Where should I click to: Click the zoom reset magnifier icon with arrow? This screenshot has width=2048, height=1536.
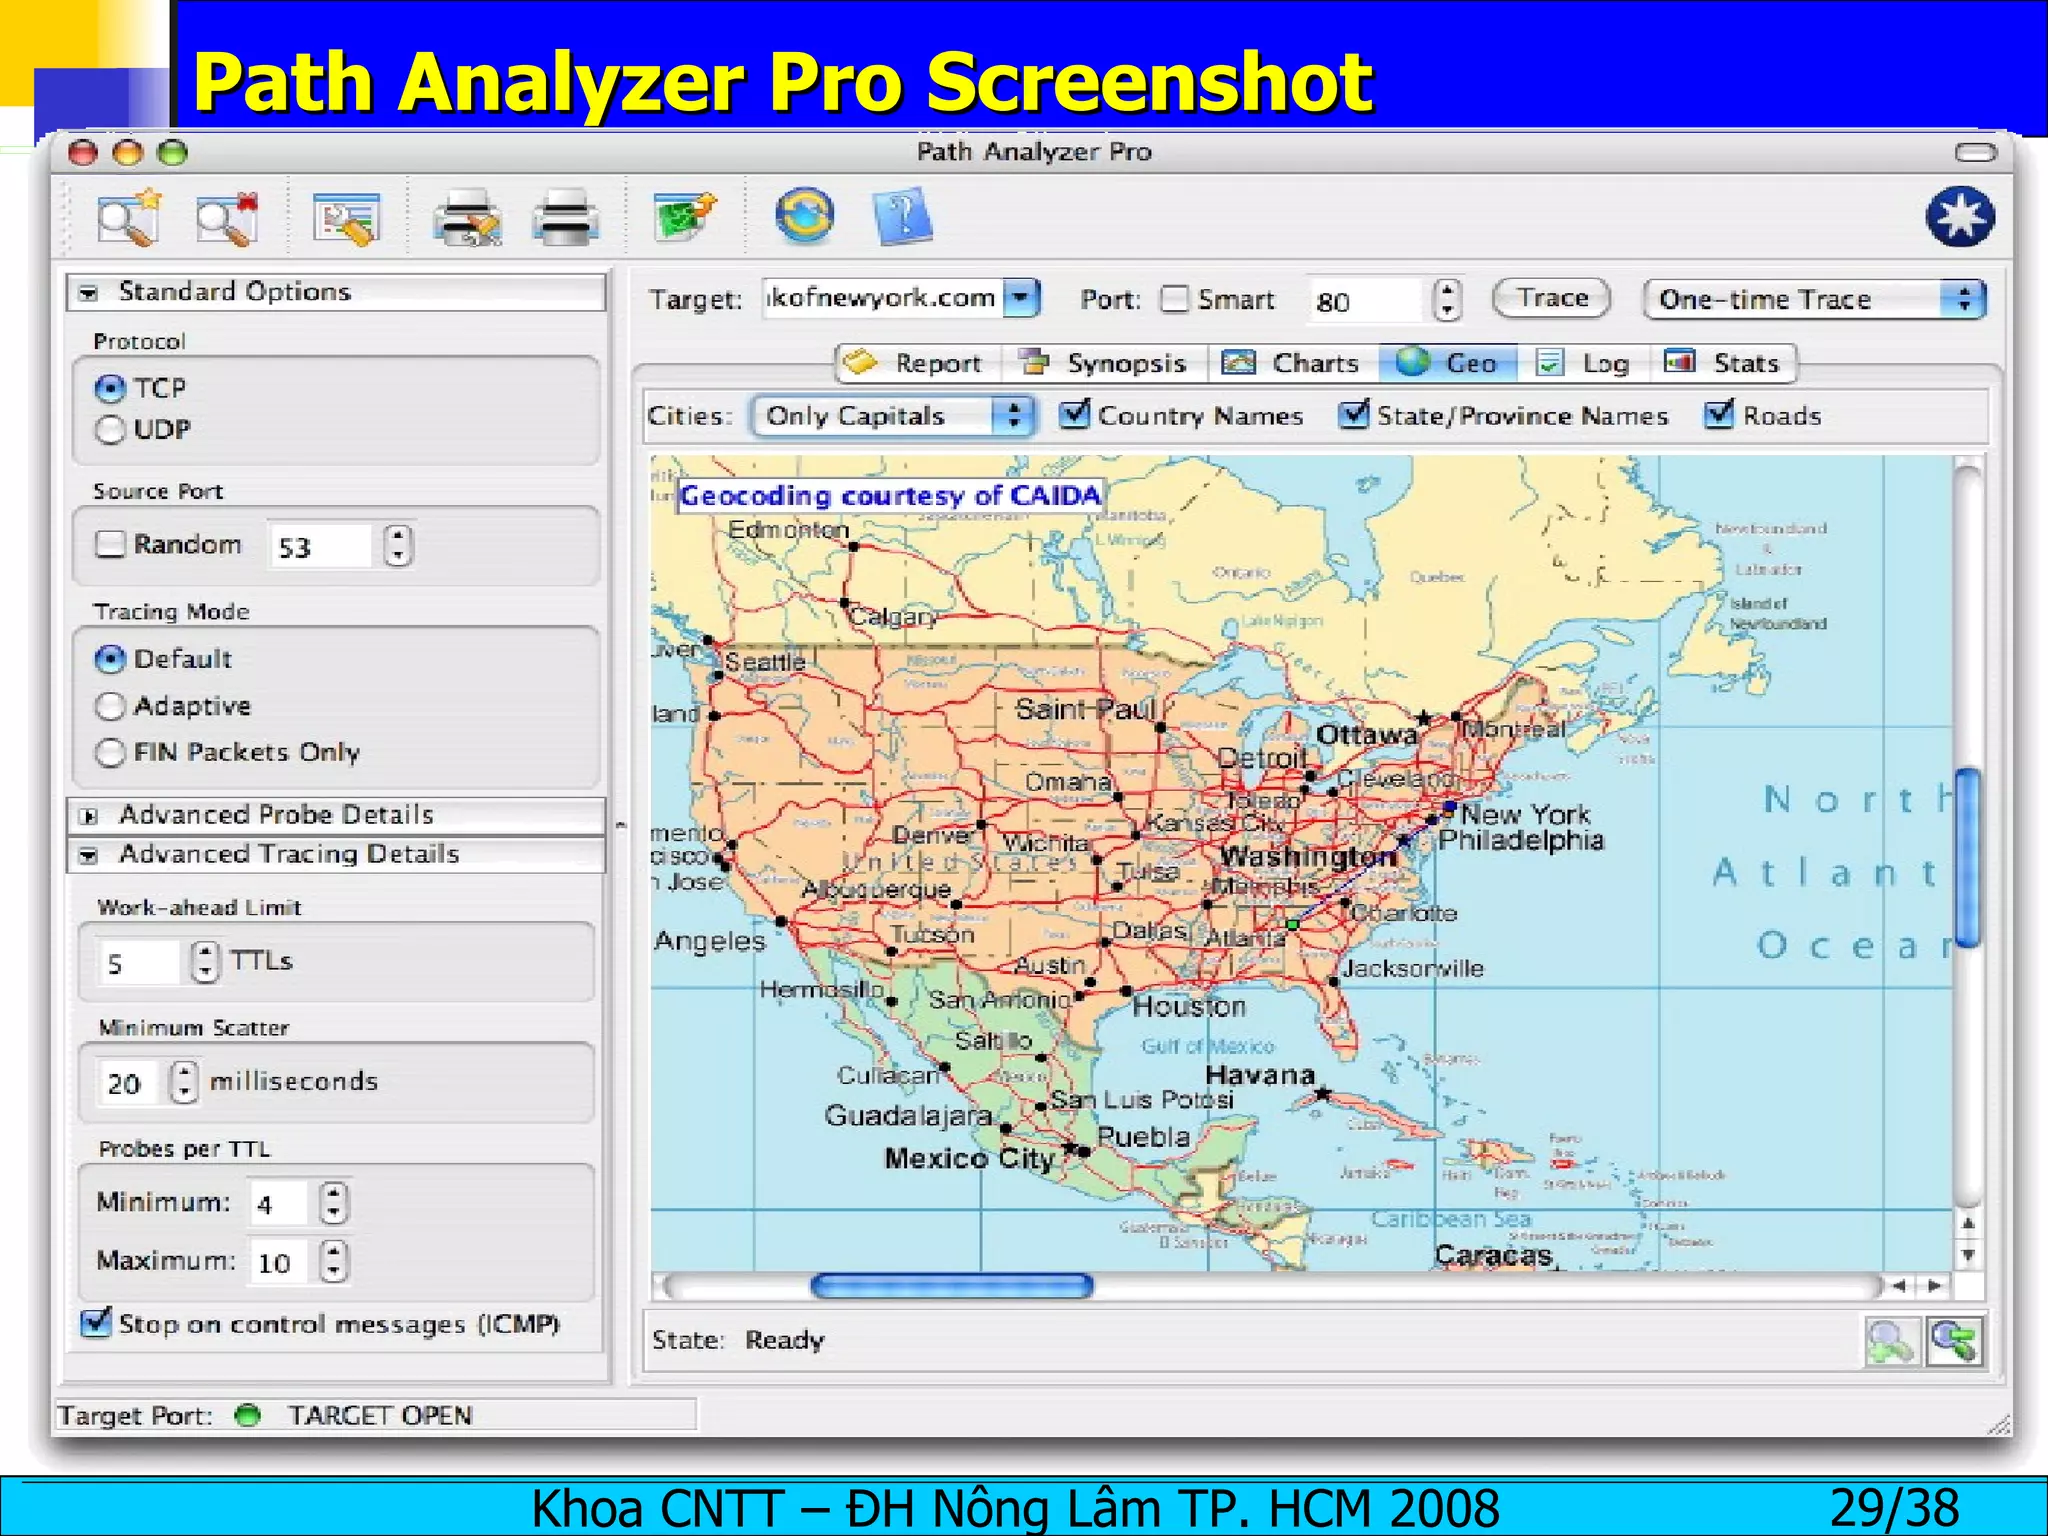click(x=1955, y=1341)
